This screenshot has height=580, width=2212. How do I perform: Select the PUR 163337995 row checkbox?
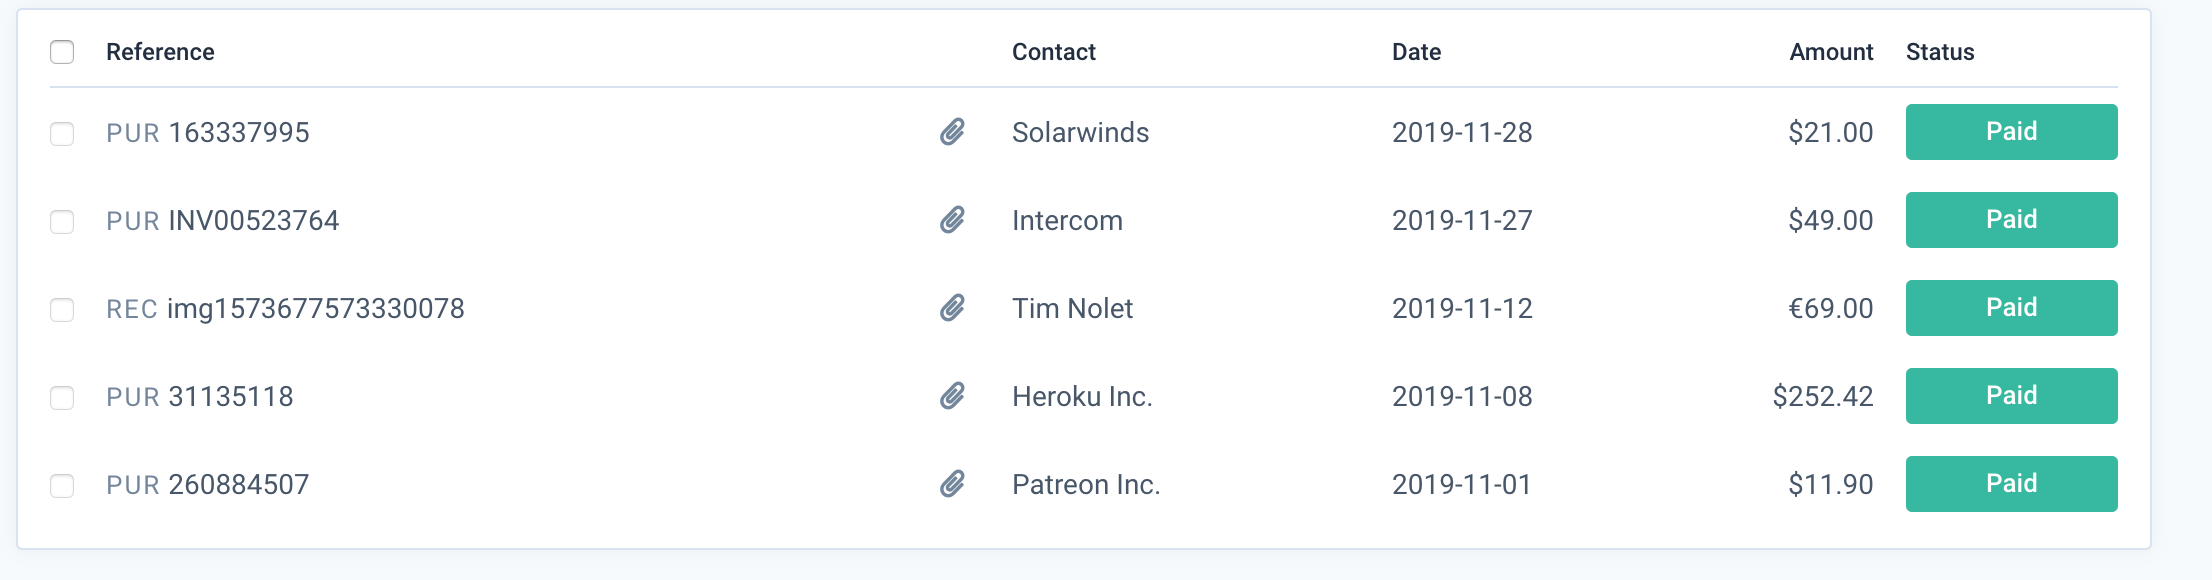point(62,133)
